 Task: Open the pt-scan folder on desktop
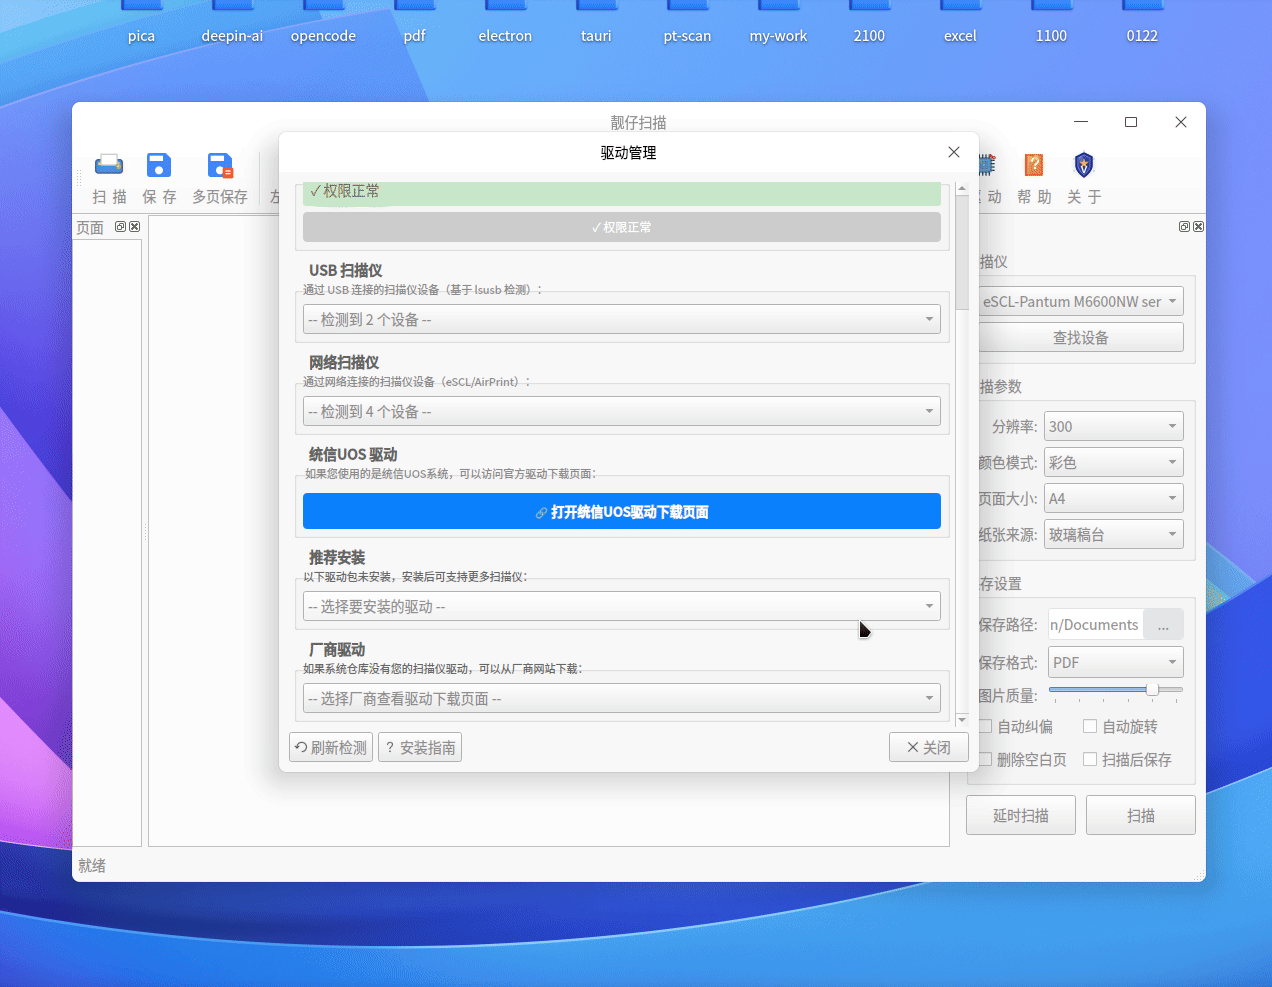pyautogui.click(x=687, y=22)
